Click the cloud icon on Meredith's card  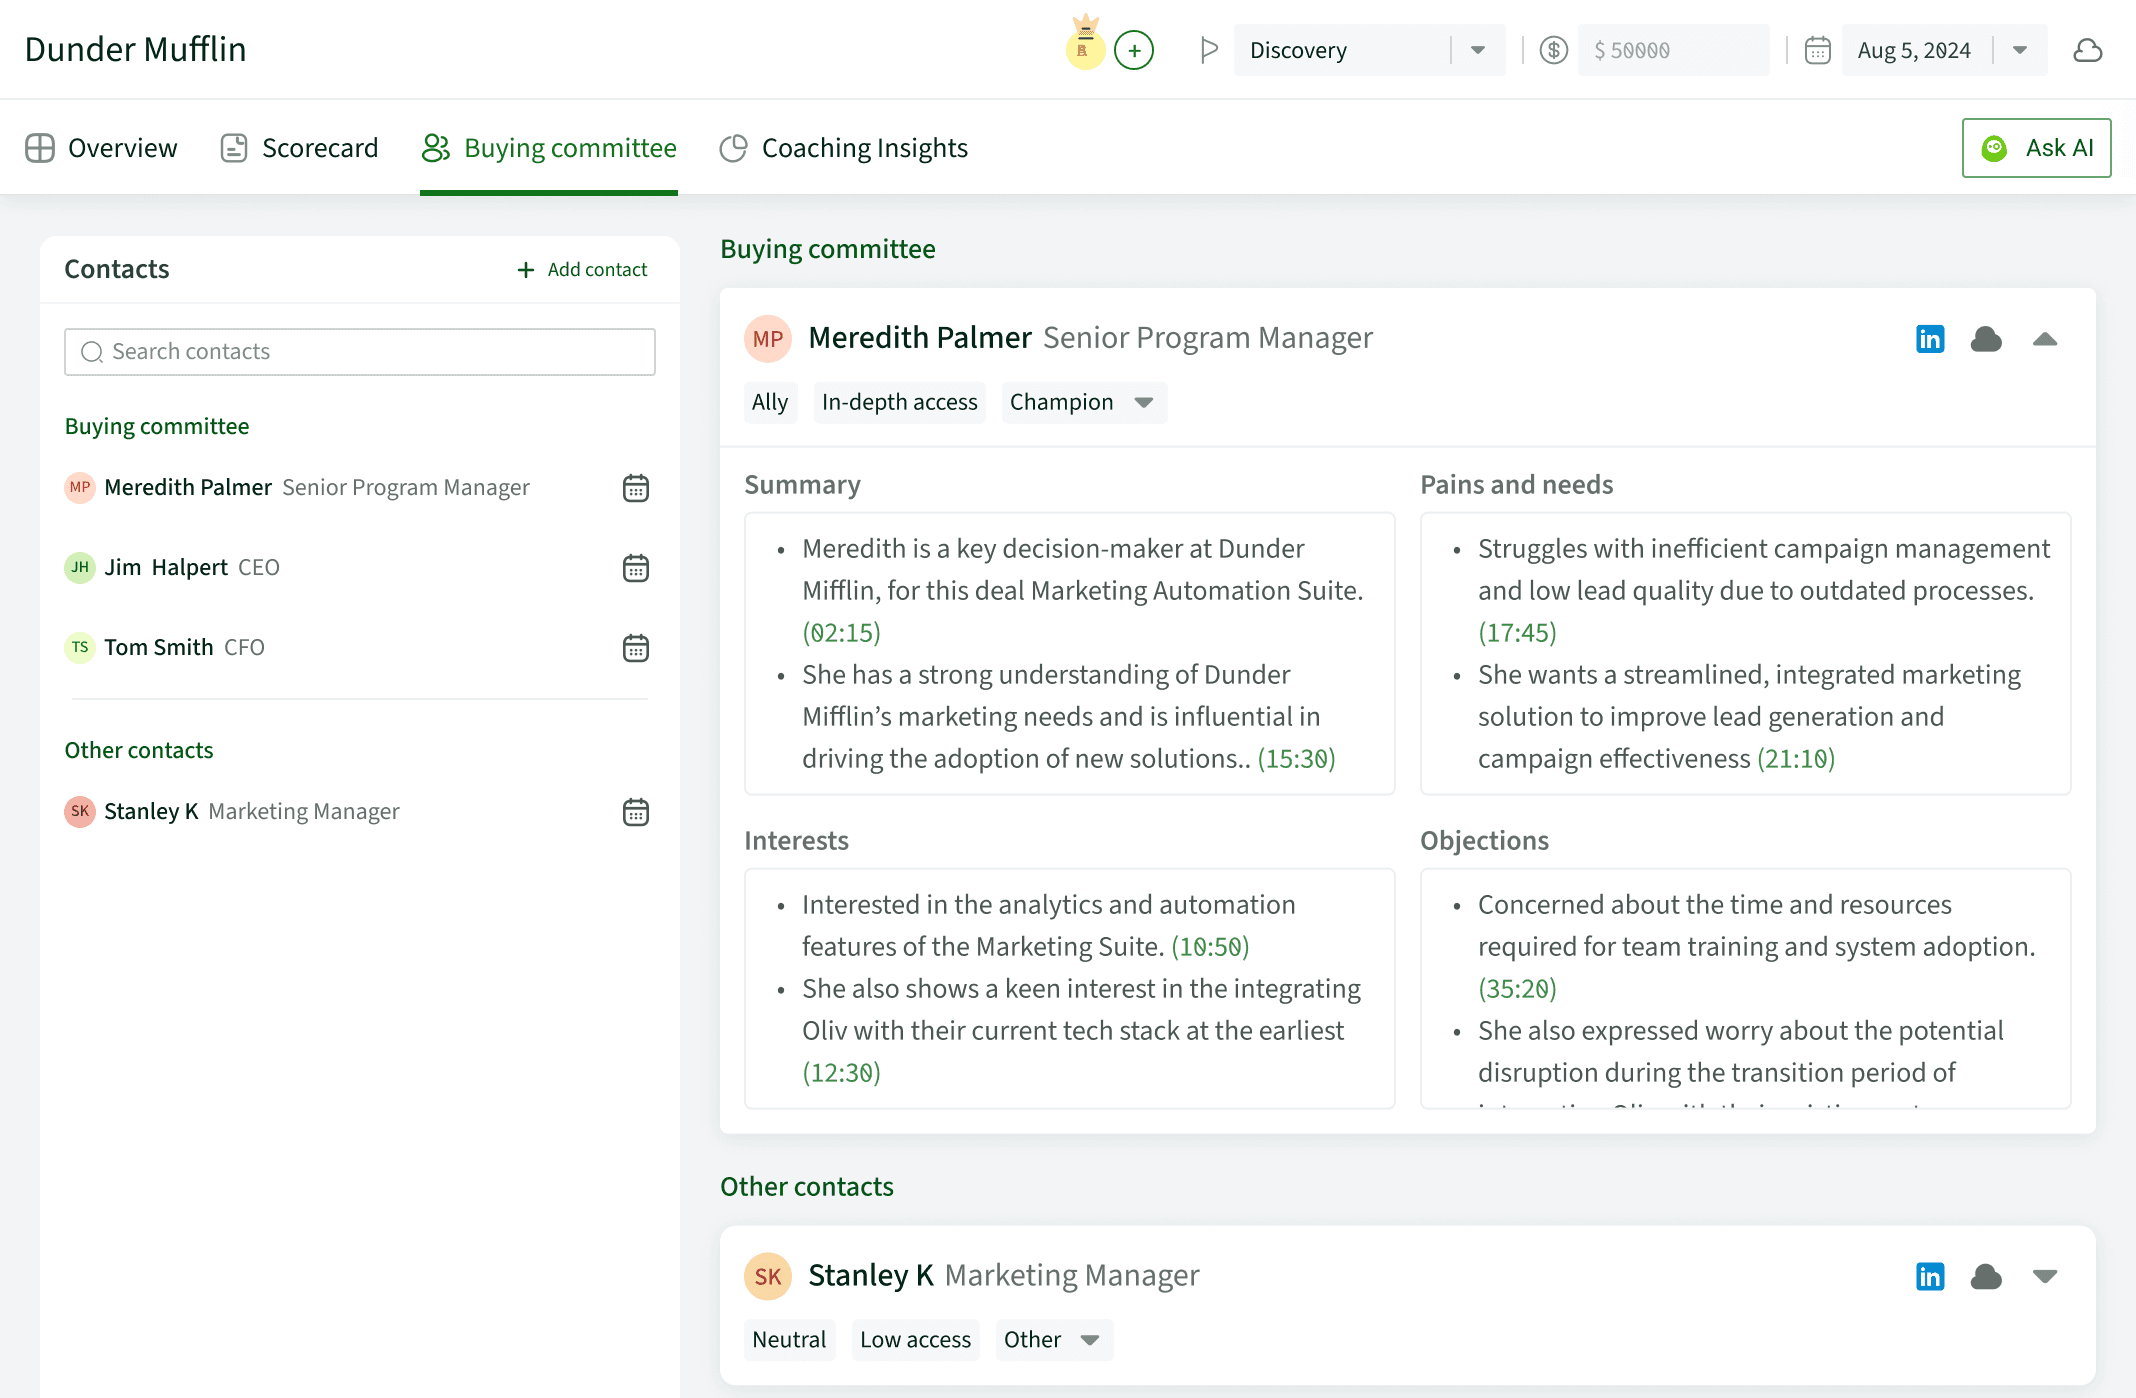(x=1986, y=339)
